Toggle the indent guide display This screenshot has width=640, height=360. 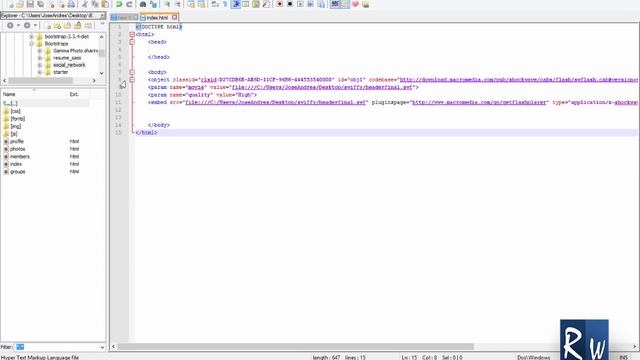point(236,4)
